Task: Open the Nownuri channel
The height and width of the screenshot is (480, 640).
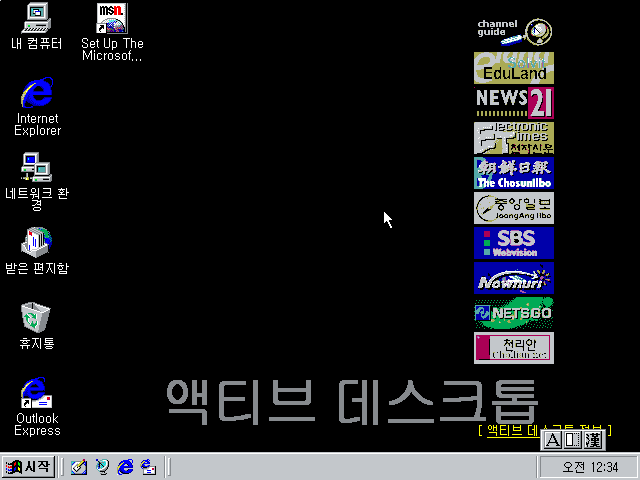Action: pyautogui.click(x=514, y=278)
